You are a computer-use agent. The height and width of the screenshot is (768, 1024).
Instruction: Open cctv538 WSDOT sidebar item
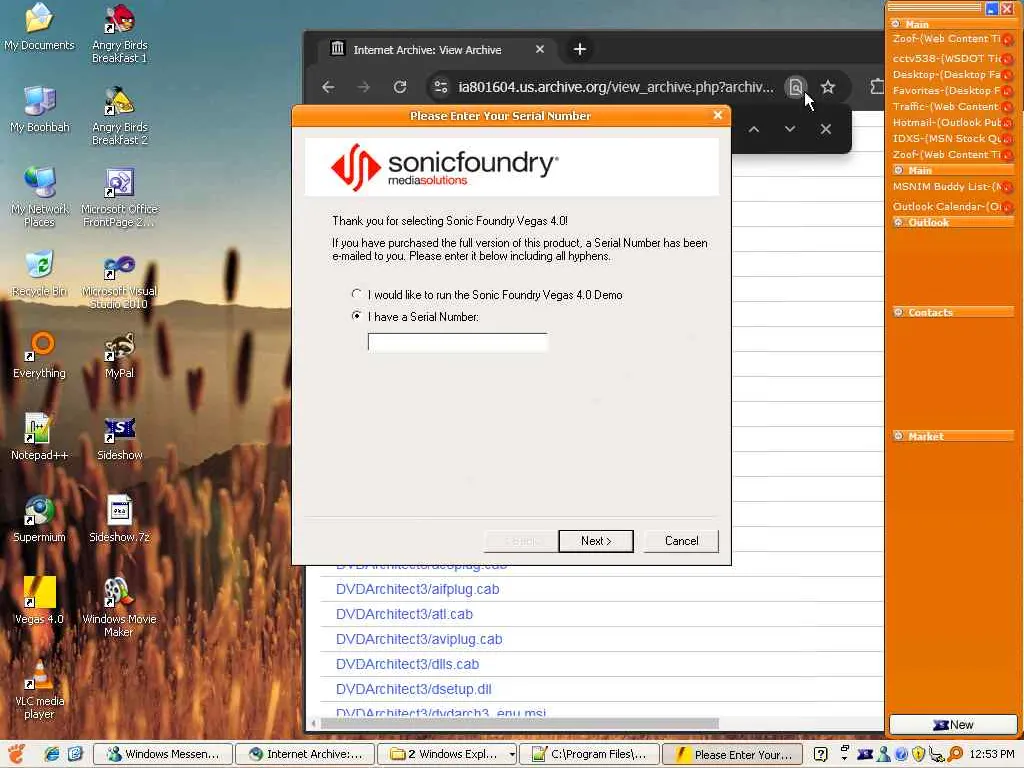tap(946, 58)
